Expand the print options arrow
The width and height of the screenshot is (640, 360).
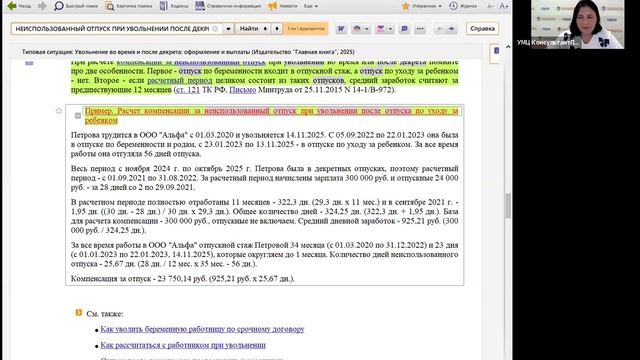click(x=367, y=29)
